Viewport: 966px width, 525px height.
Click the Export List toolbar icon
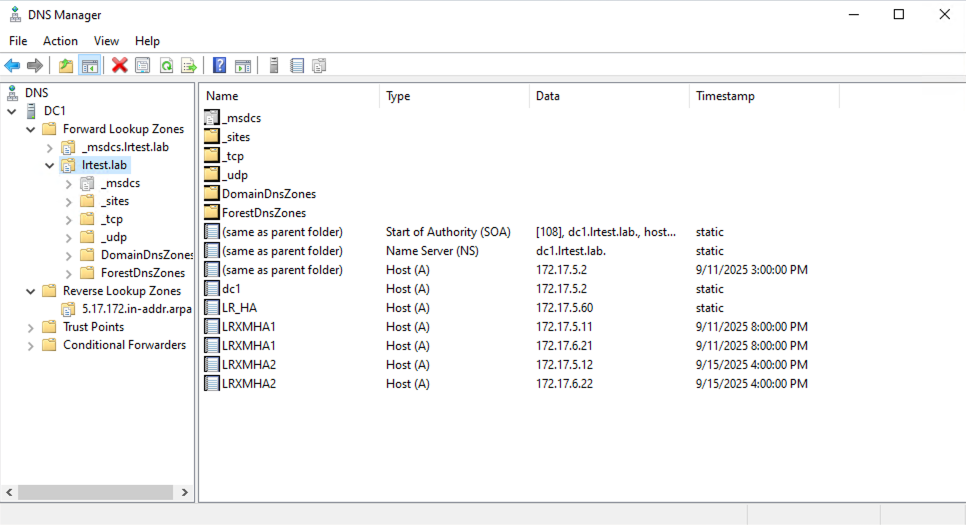tap(188, 66)
